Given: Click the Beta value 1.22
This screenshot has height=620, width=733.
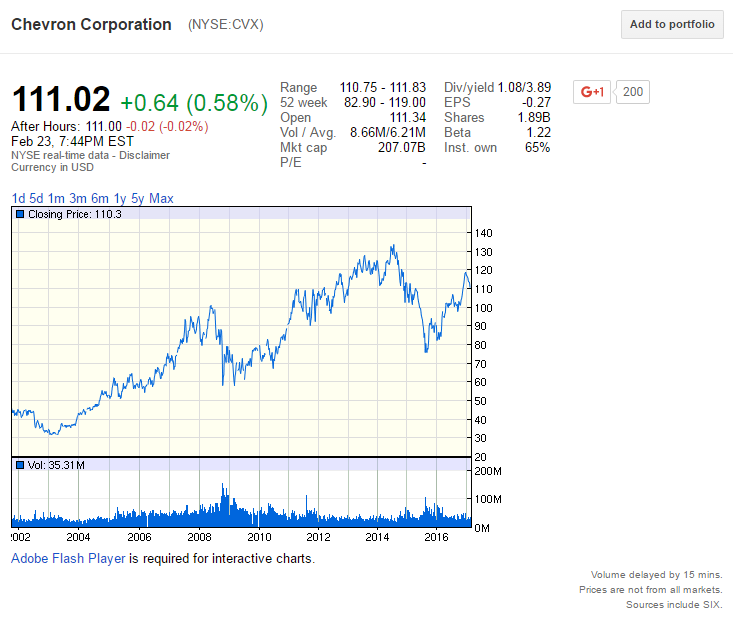Looking at the screenshot, I should click(x=539, y=132).
